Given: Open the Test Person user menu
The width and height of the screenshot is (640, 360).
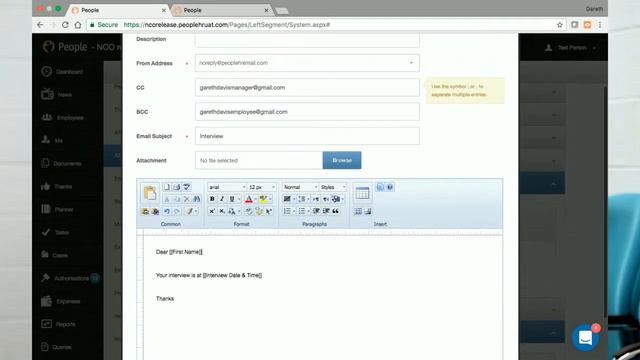Looking at the screenshot, I should [x=571, y=48].
